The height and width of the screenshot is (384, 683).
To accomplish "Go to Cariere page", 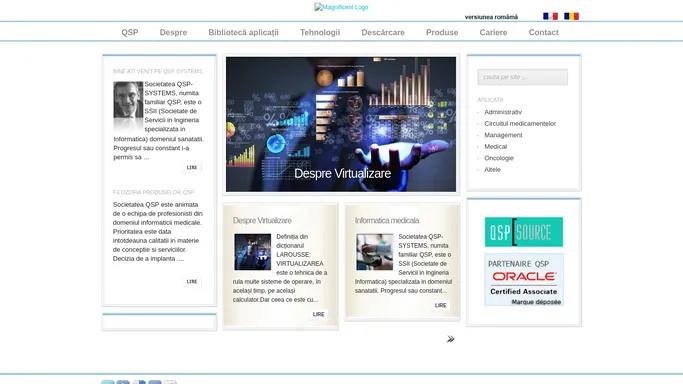I will 493,32.
